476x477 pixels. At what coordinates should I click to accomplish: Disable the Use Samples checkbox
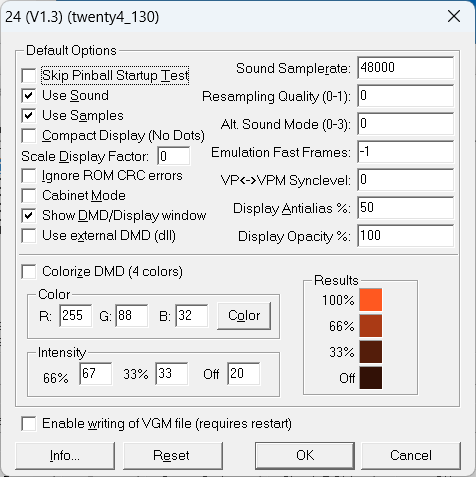tap(29, 116)
